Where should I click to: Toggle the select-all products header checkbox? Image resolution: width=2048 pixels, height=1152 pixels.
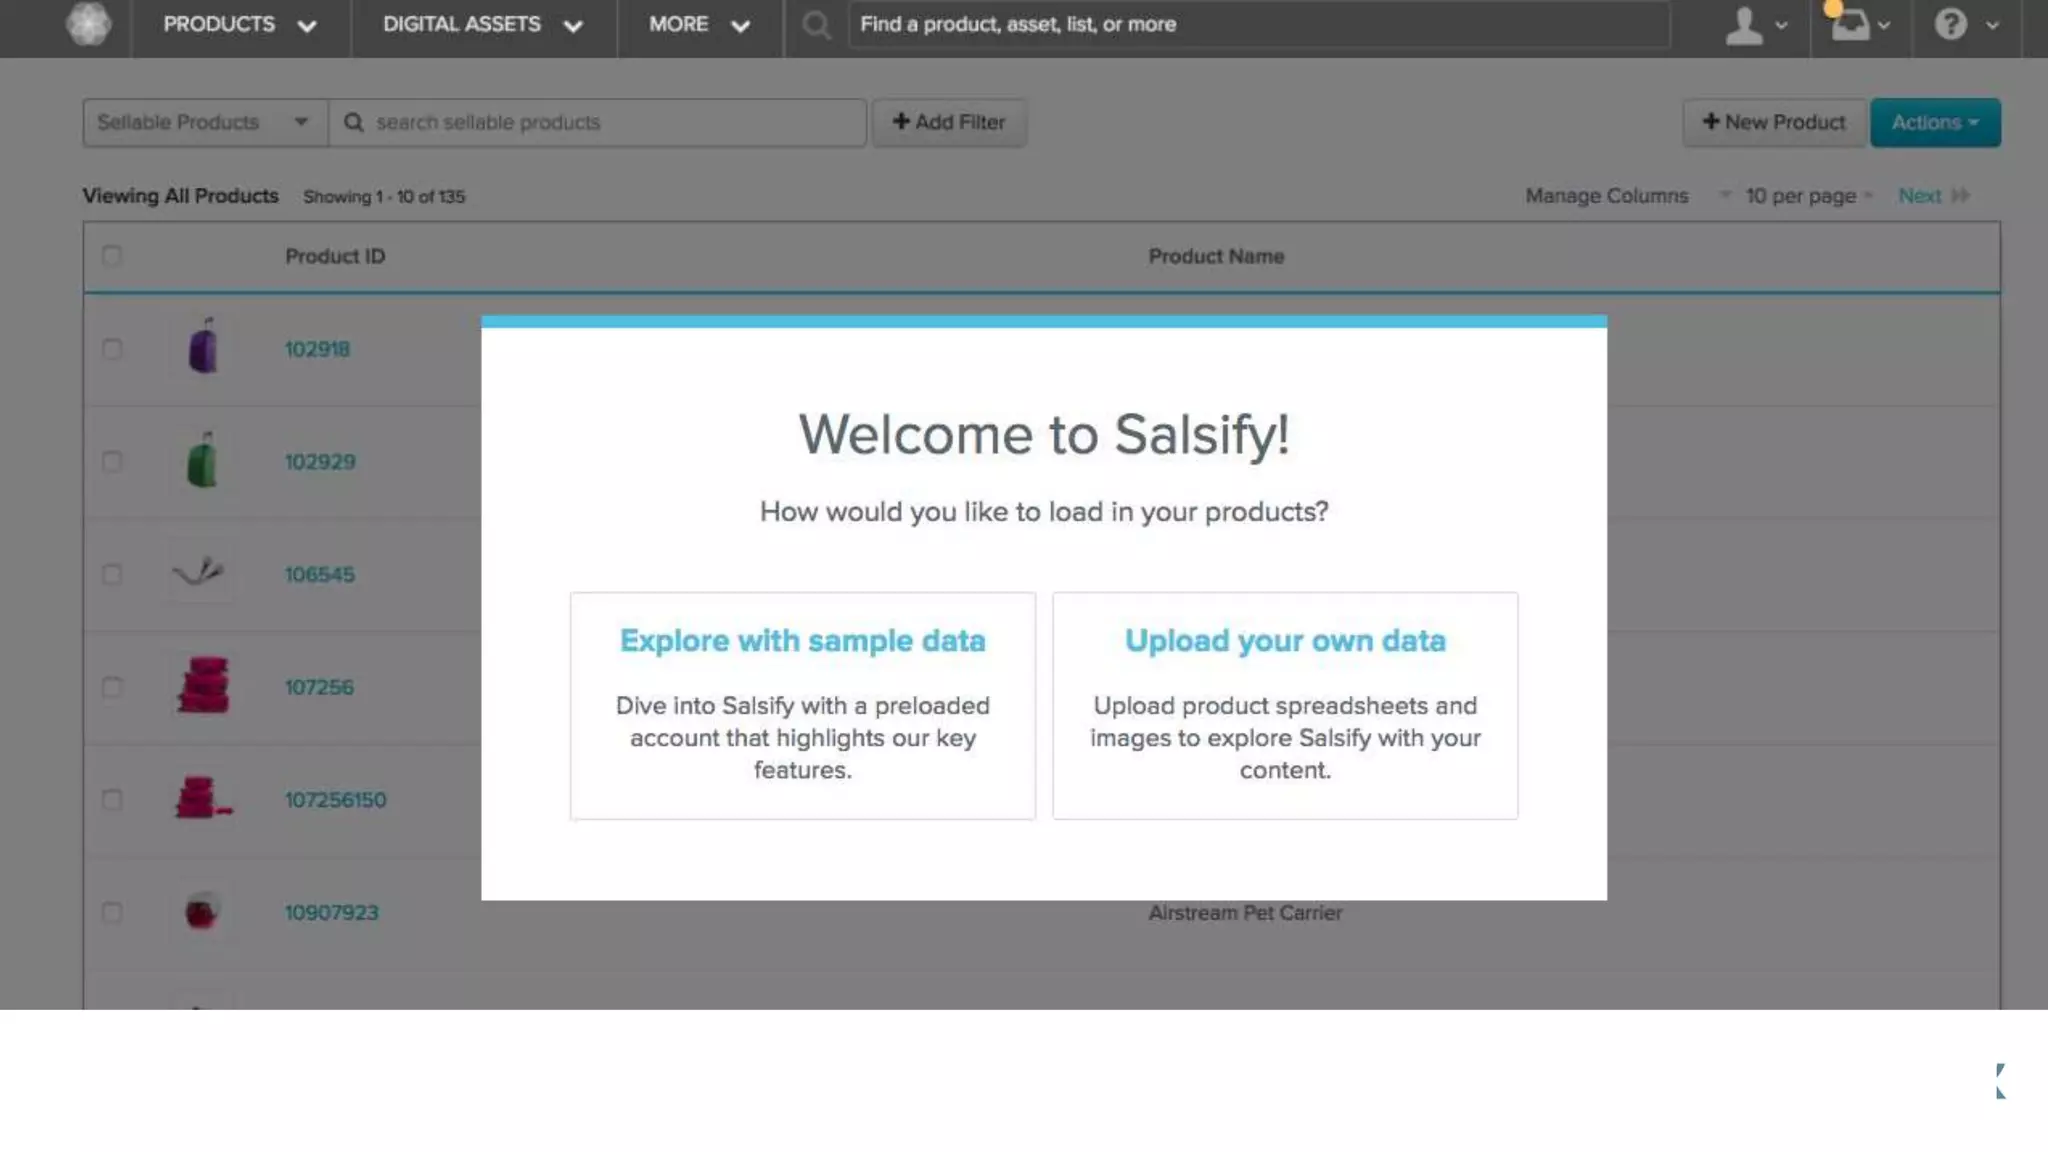[112, 256]
